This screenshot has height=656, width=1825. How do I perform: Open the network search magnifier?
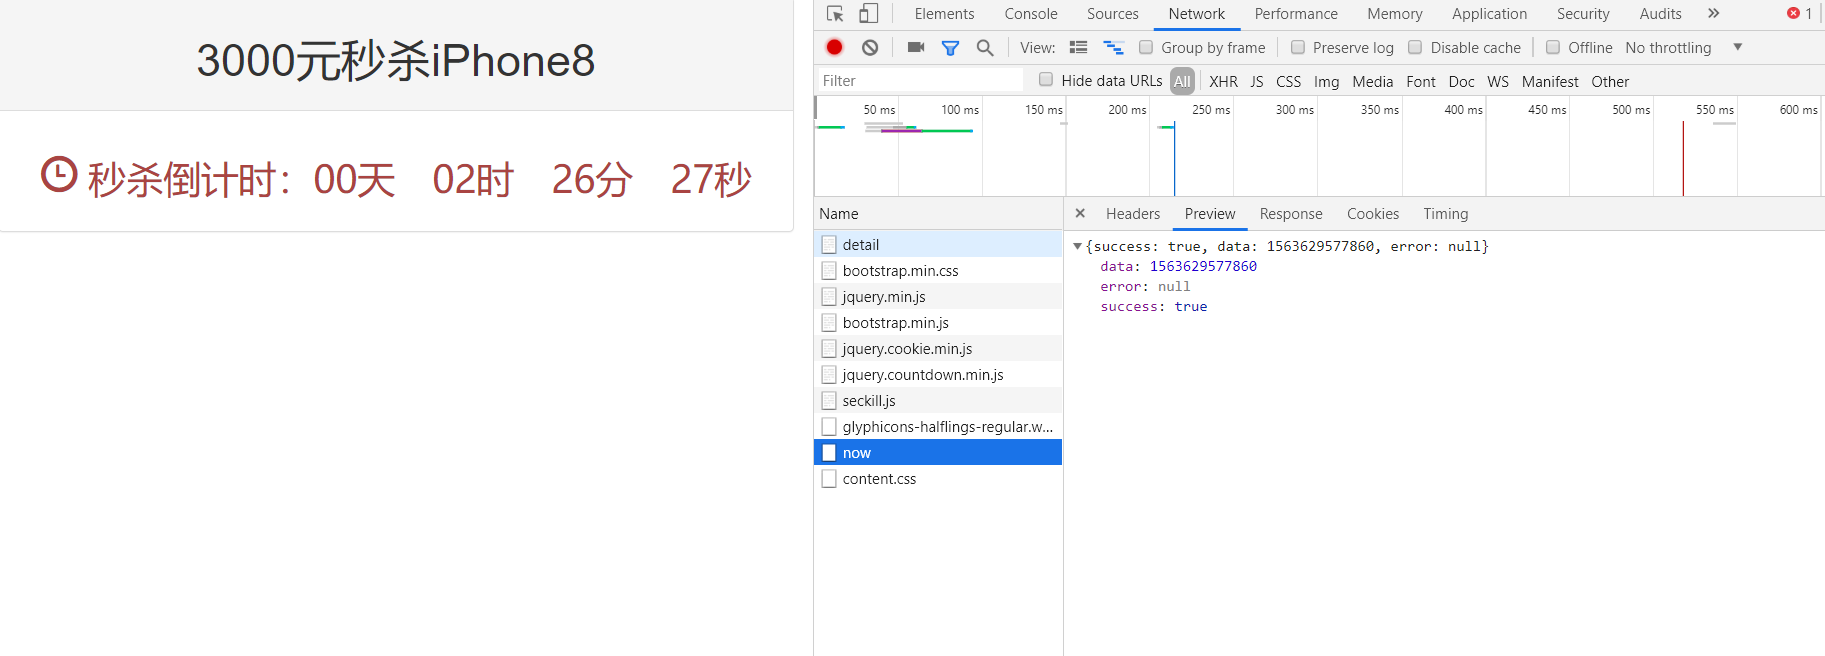click(985, 47)
